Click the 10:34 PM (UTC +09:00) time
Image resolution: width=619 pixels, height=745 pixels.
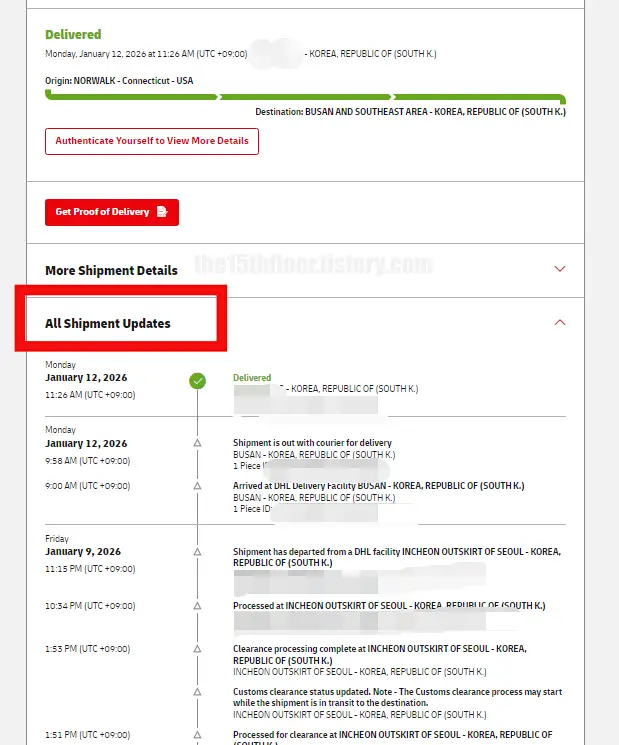point(90,606)
